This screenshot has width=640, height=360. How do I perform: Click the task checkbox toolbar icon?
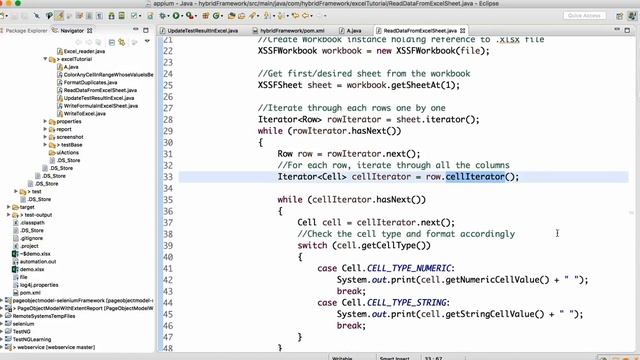tap(133, 16)
